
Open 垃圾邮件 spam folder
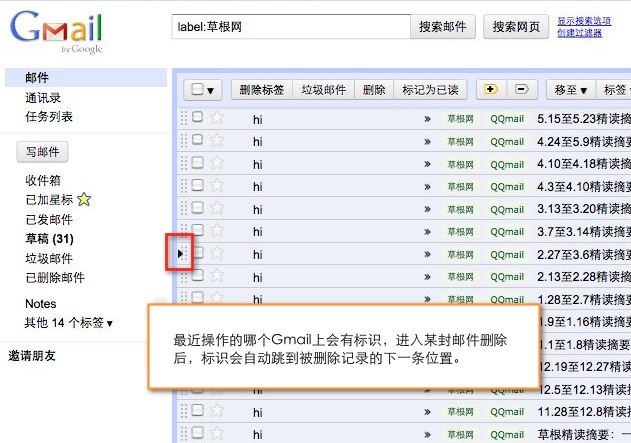[49, 258]
